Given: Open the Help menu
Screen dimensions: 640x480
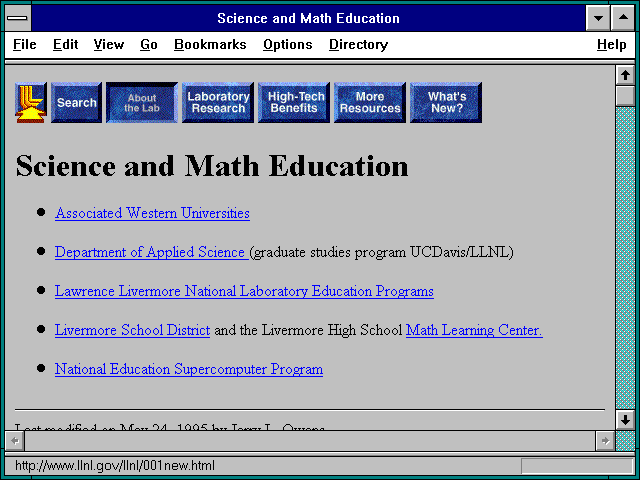Looking at the screenshot, I should [611, 44].
